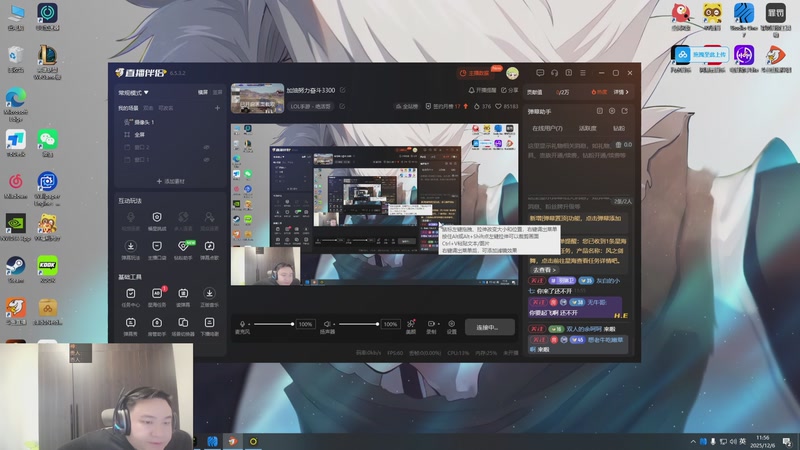Open speaker device dropdown arrow
This screenshot has height=450, width=800.
pyautogui.click(x=334, y=324)
